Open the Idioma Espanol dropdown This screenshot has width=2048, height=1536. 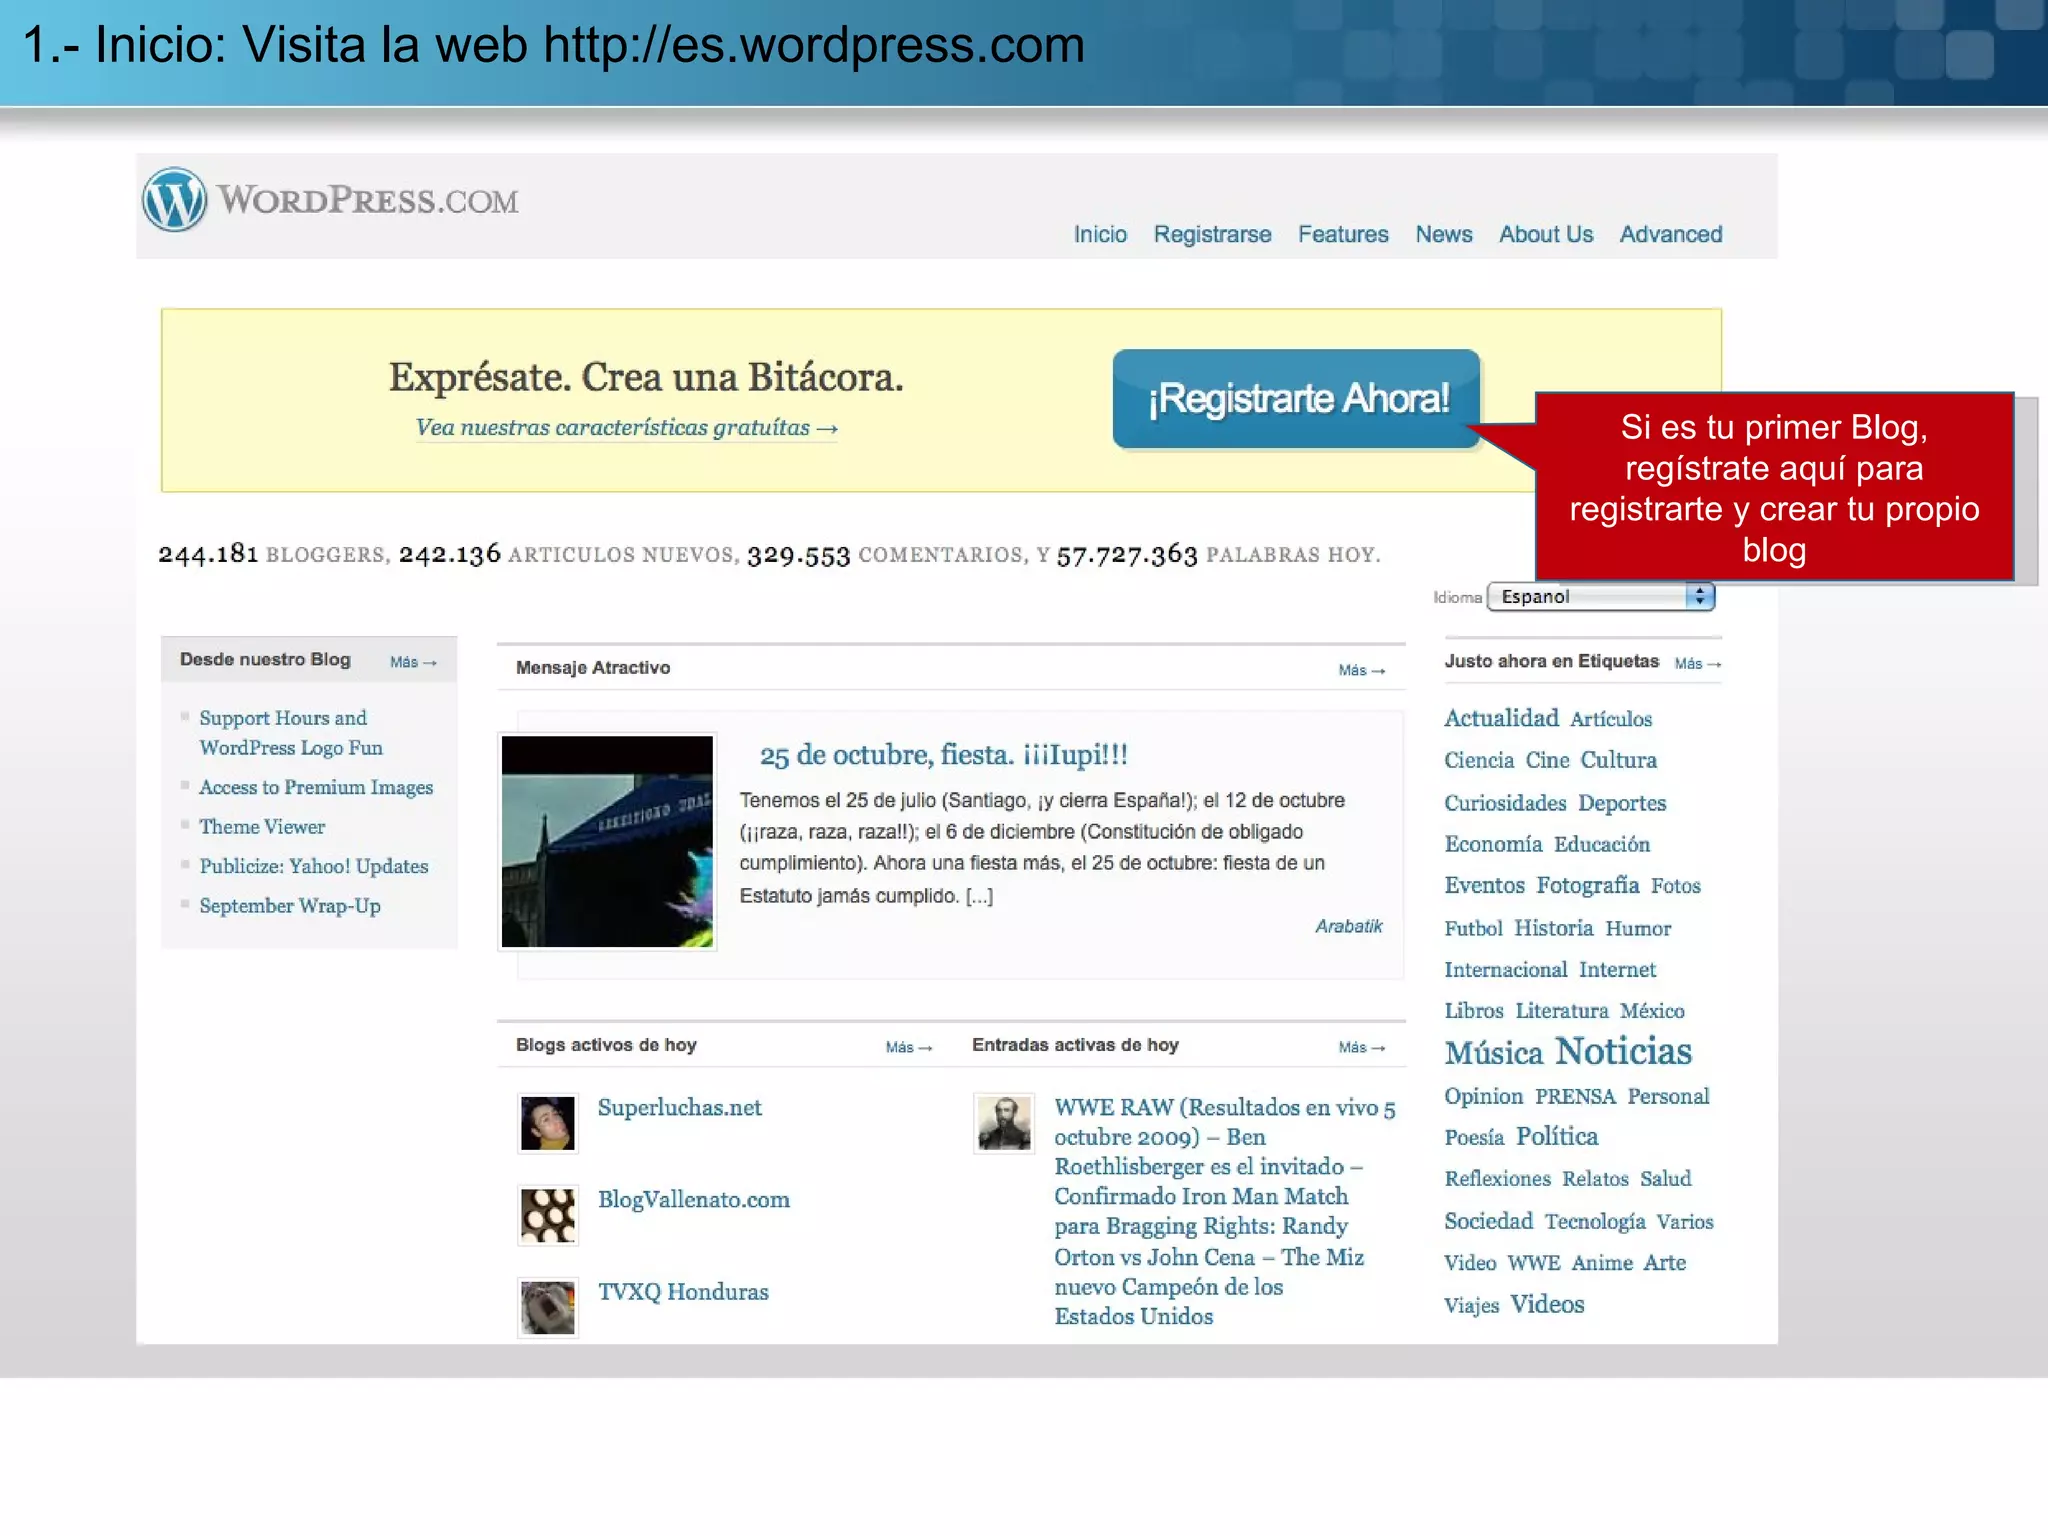coord(1600,597)
